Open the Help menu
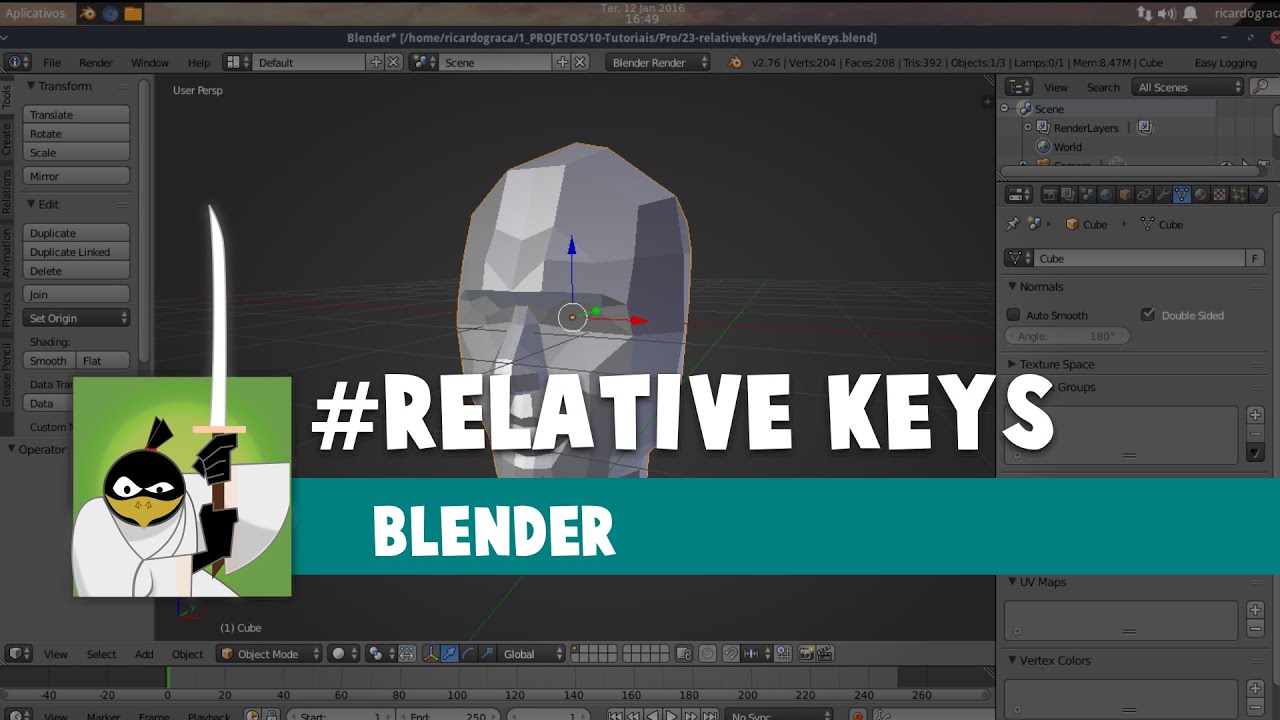Image resolution: width=1280 pixels, height=720 pixels. point(199,62)
